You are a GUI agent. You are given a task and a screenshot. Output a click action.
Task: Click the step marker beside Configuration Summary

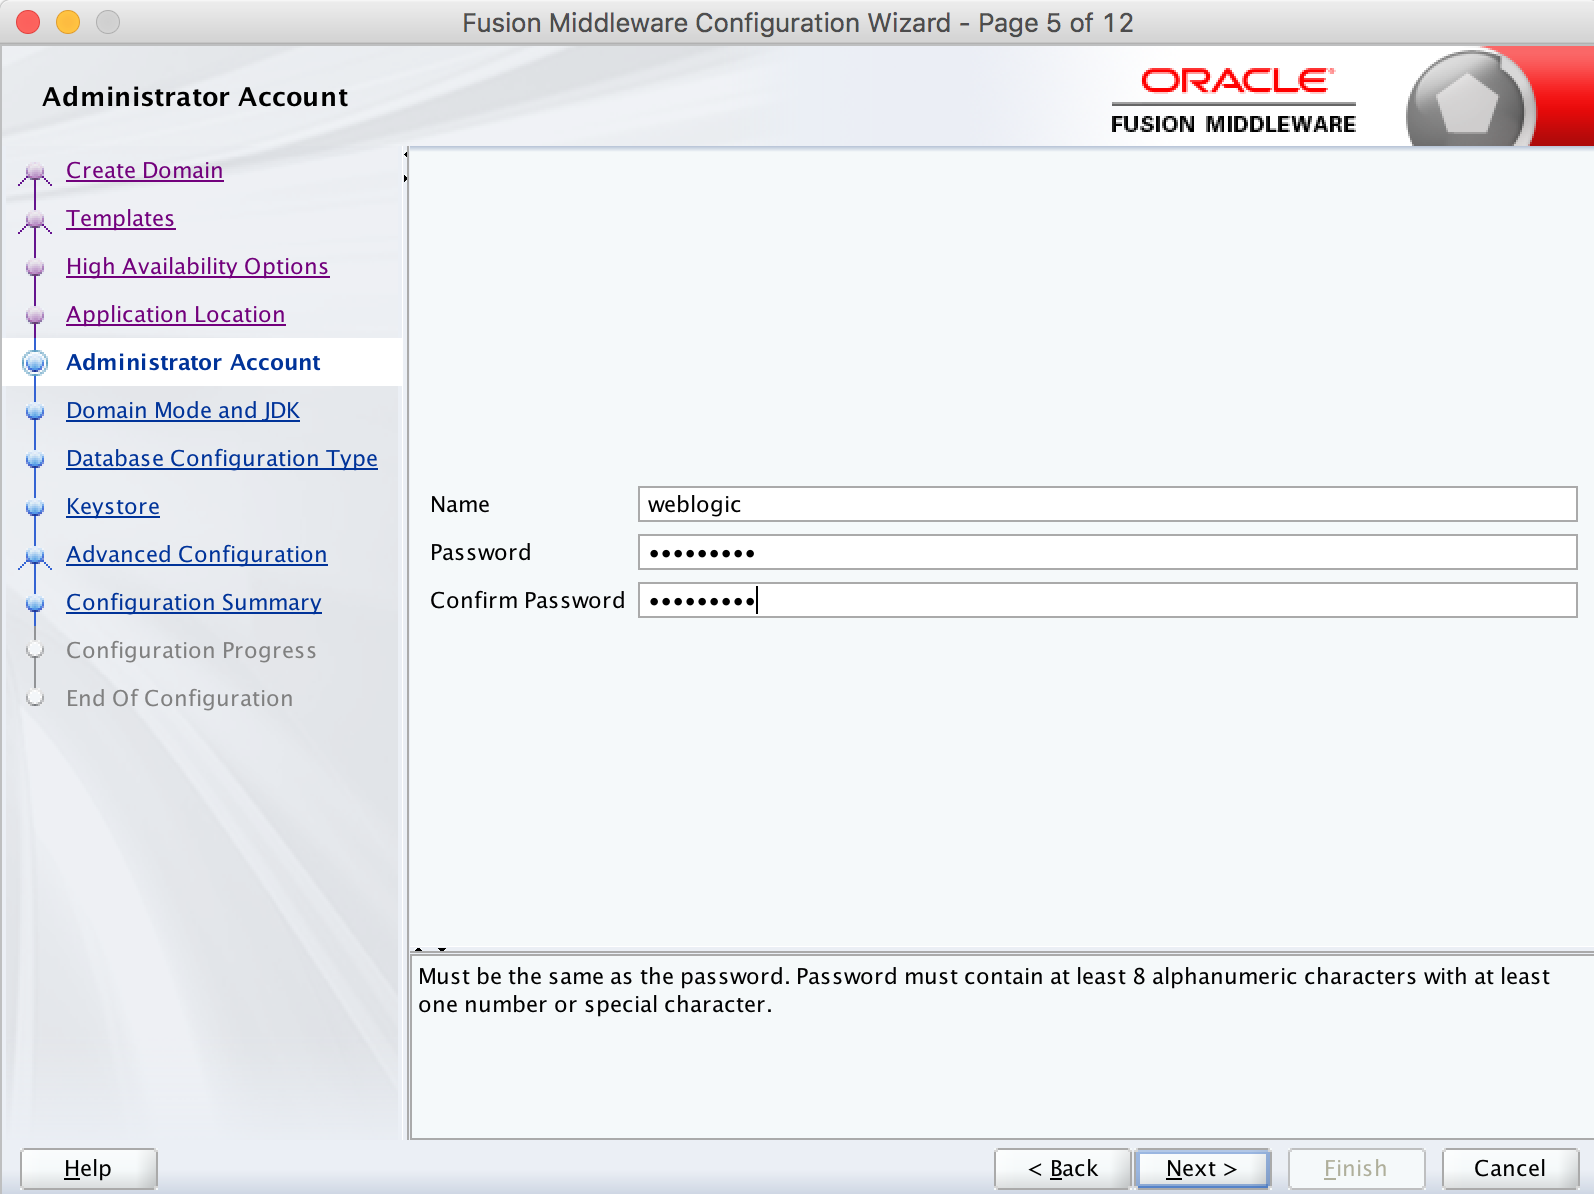click(x=35, y=603)
